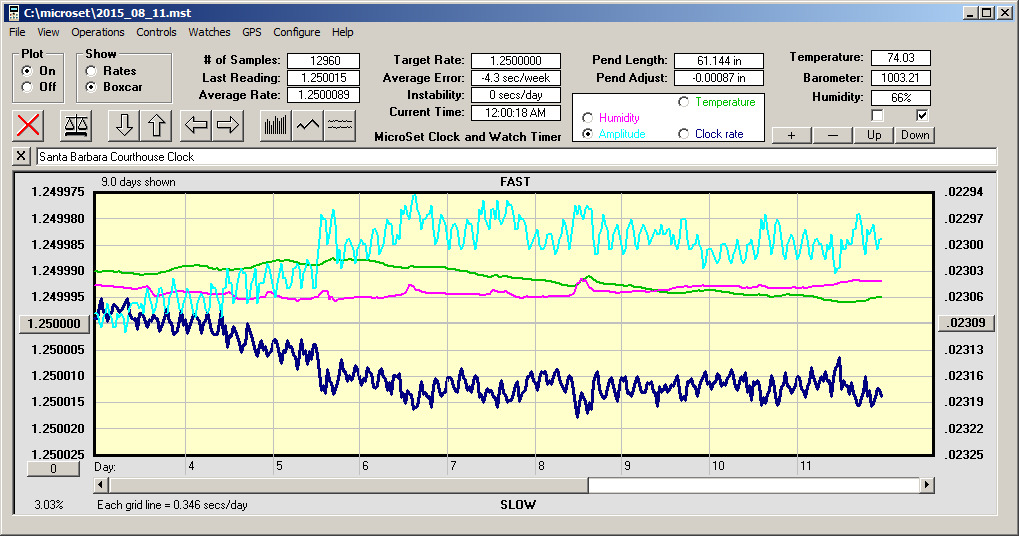Screen dimensions: 1019x536
Task: Click the Pend Adjust field
Action: 719,78
